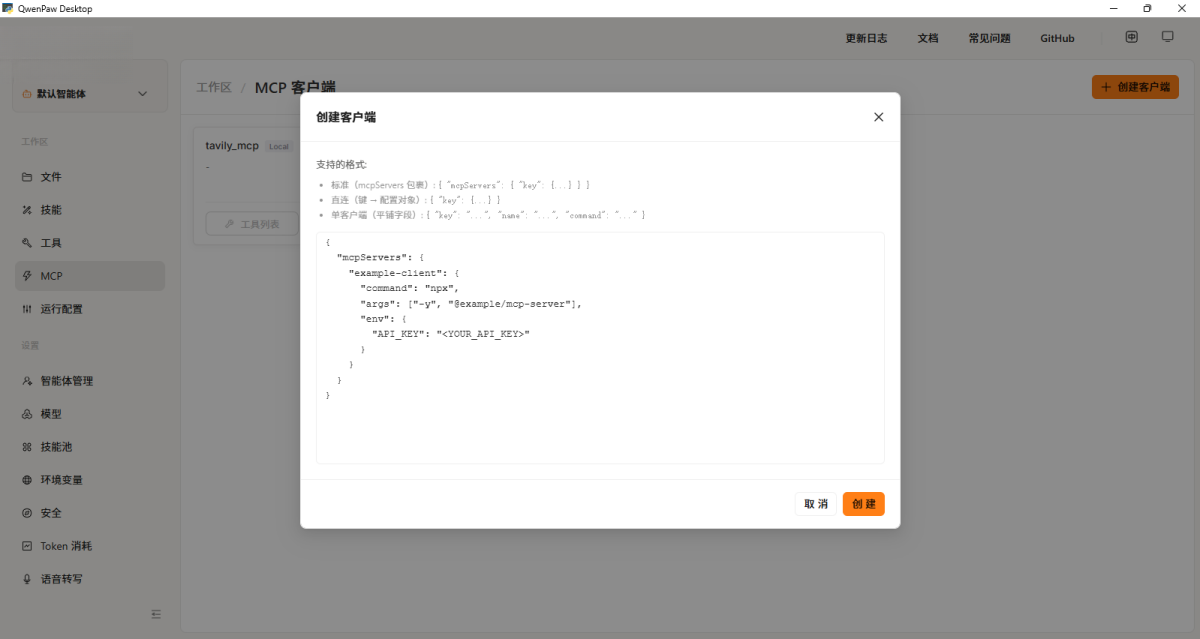Screen dimensions: 1200x639
Task: Click the wand icon beside 技能
Action: click(x=27, y=210)
